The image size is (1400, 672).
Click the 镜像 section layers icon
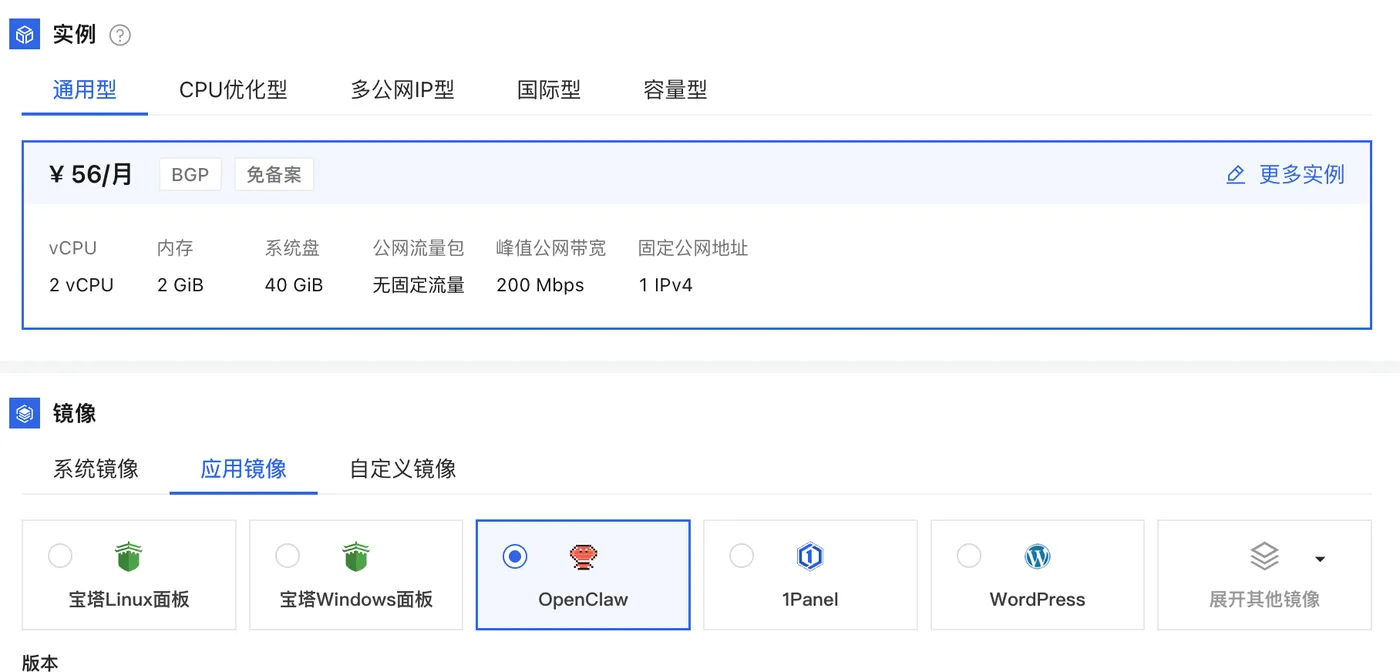[x=24, y=413]
